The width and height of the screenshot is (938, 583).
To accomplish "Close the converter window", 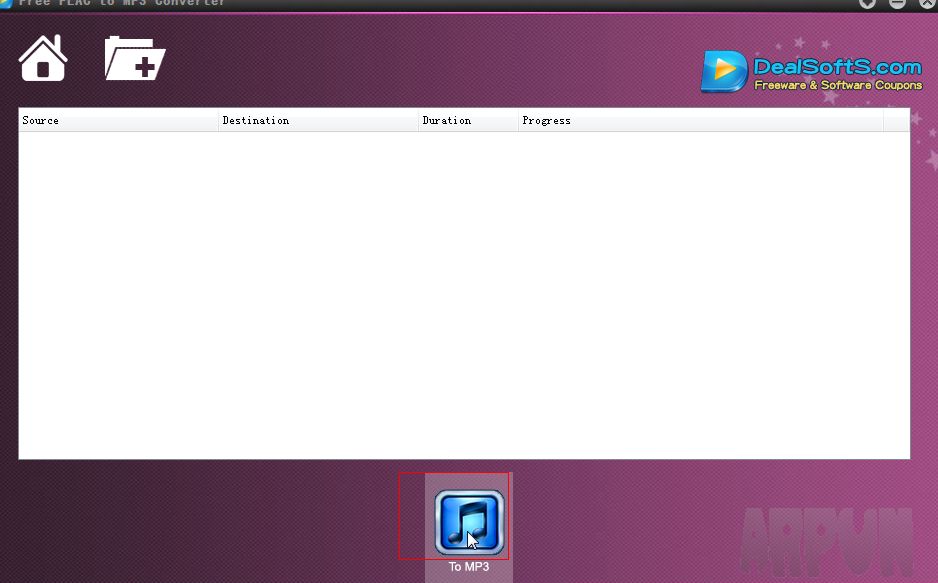I will coord(928,3).
